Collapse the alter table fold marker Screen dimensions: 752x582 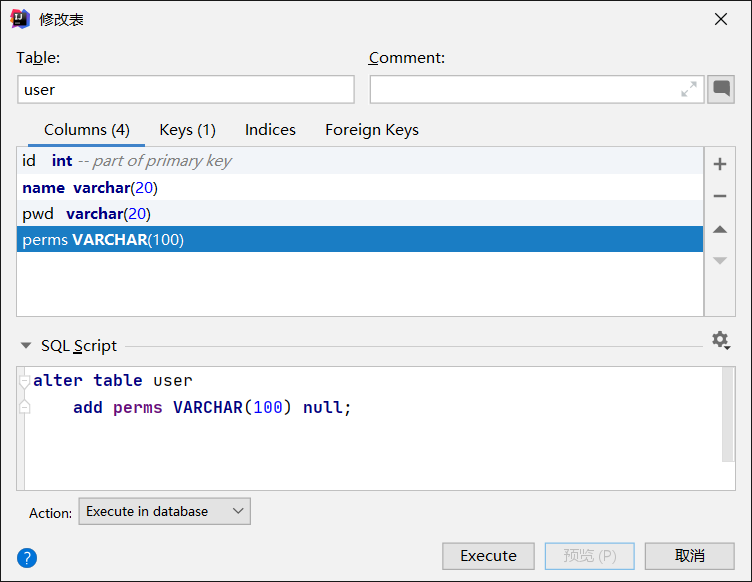[24, 381]
